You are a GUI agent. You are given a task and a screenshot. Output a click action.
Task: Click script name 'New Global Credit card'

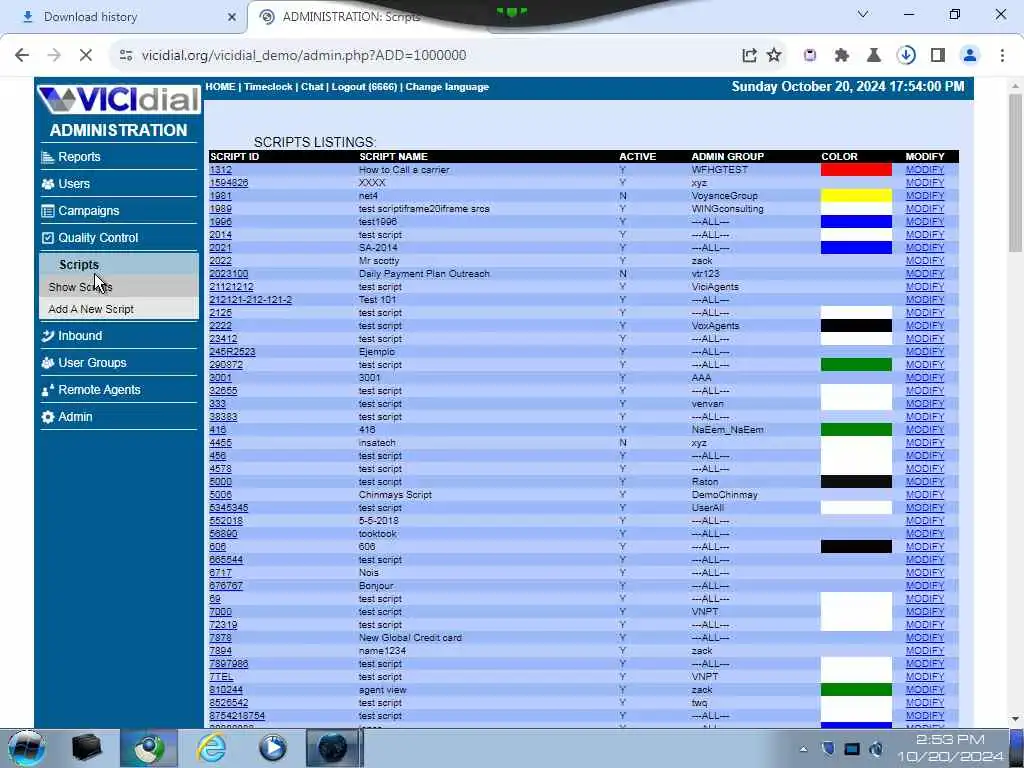[410, 638]
